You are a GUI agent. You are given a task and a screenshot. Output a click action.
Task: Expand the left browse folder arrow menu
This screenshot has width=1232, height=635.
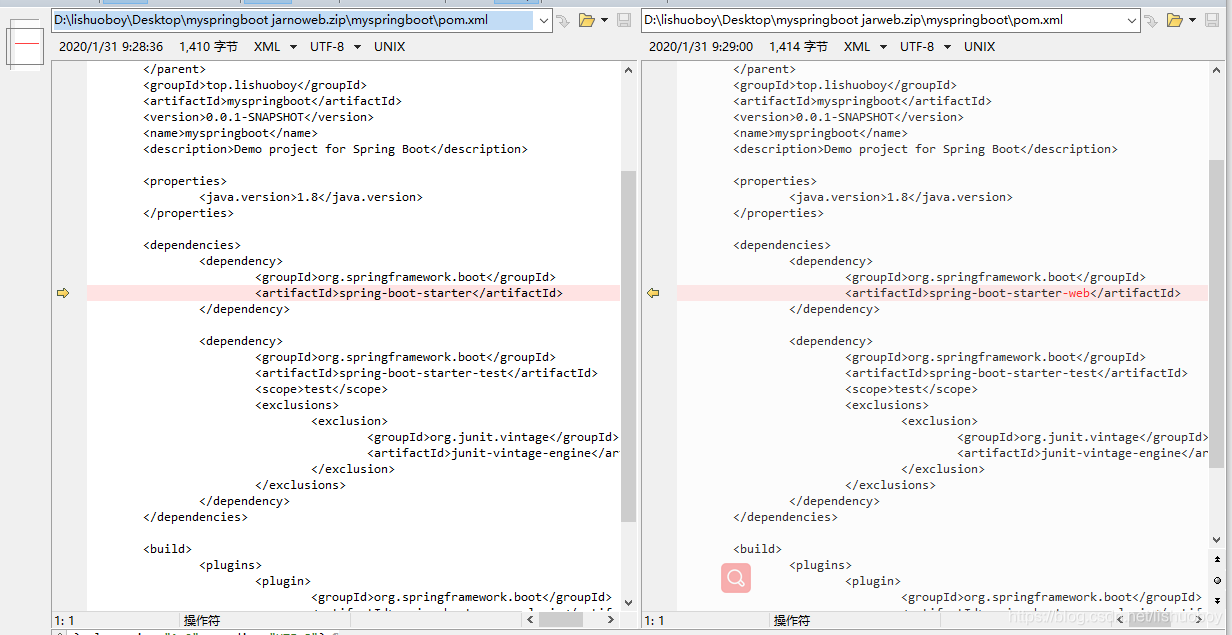[x=603, y=20]
